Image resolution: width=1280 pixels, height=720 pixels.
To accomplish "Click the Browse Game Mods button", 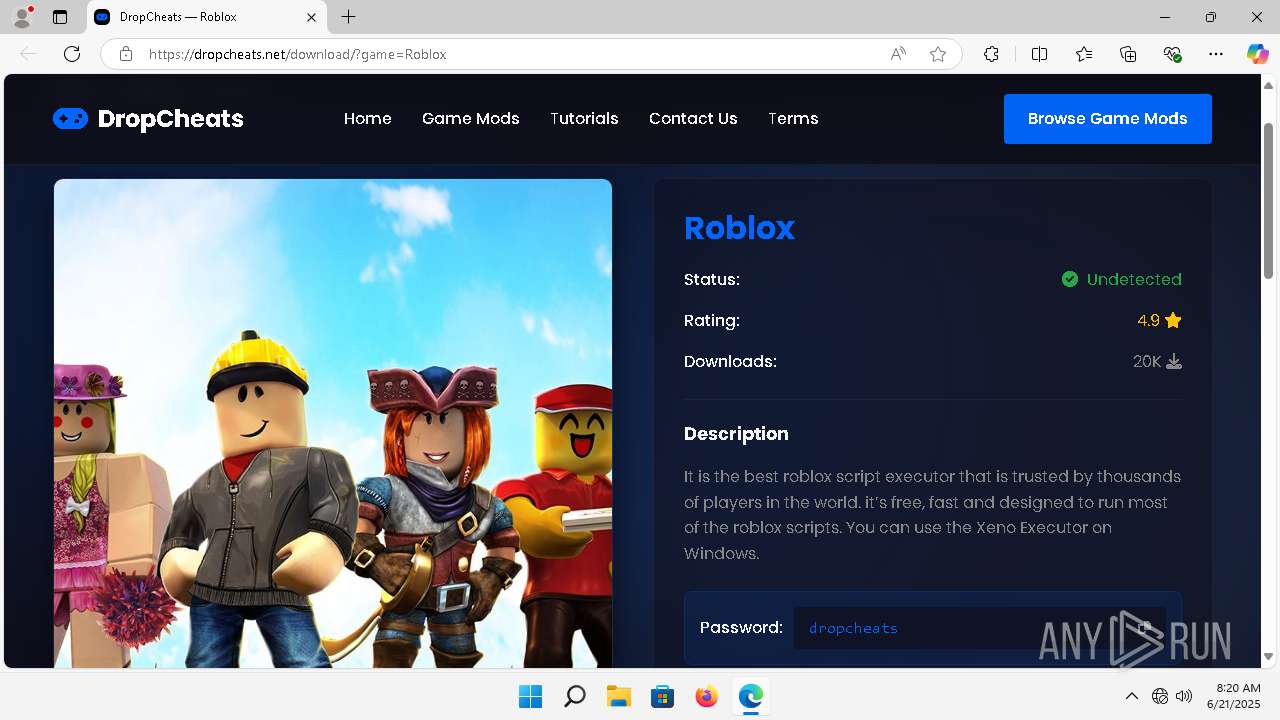I will pyautogui.click(x=1108, y=119).
